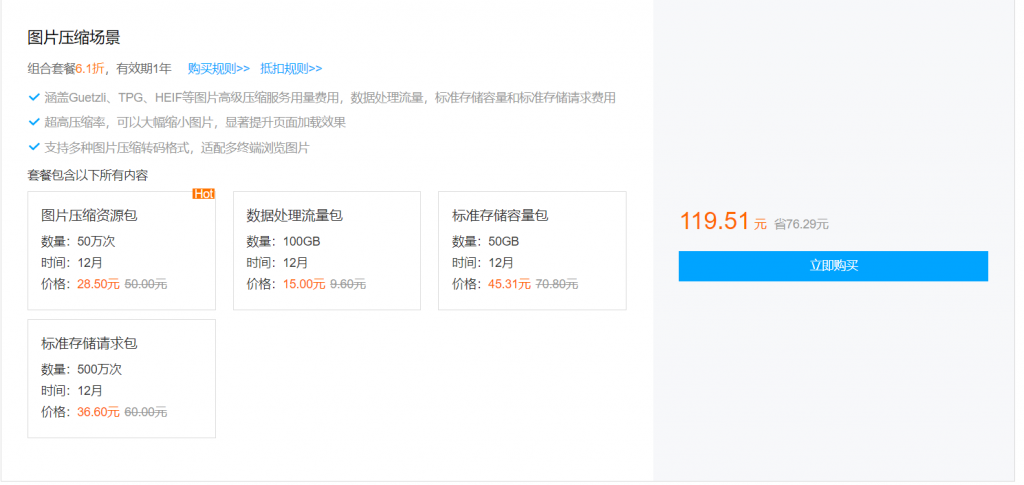Click the struck-through 50.00元 price
The width and height of the screenshot is (1024, 485).
pos(146,284)
